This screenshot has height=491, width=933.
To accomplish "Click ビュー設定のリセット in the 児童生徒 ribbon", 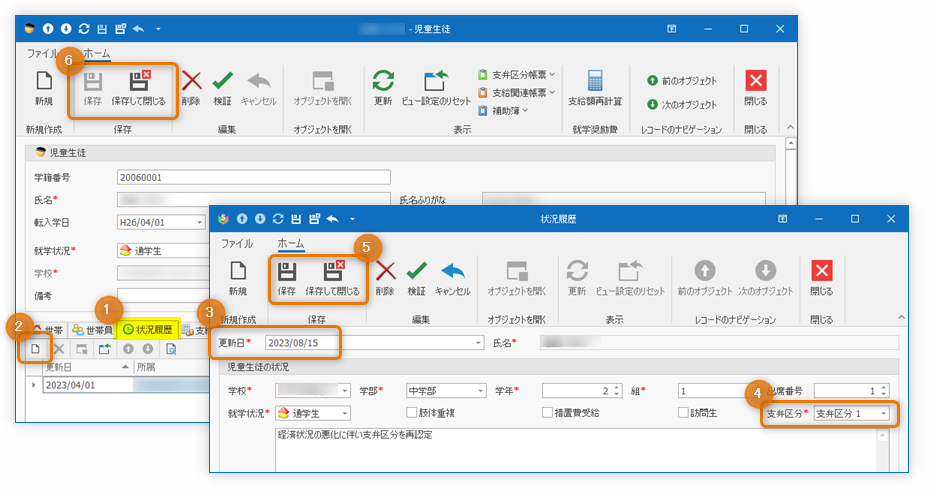I will click(x=436, y=88).
